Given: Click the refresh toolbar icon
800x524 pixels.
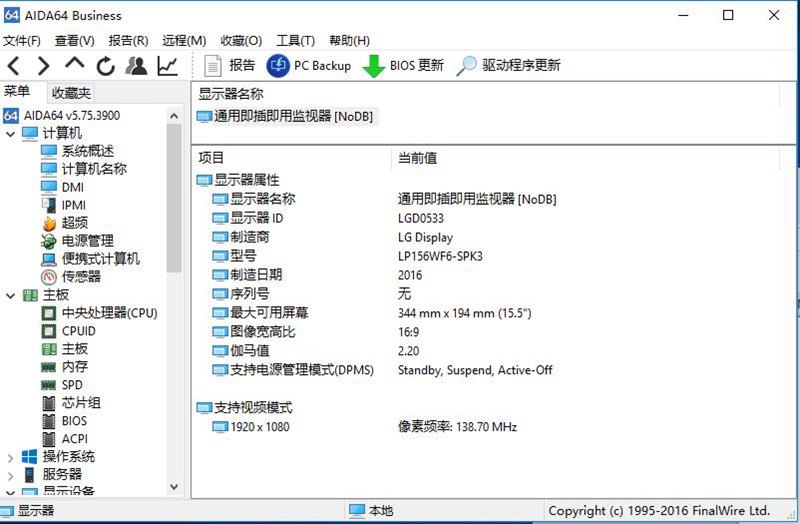Looking at the screenshot, I should coord(105,66).
